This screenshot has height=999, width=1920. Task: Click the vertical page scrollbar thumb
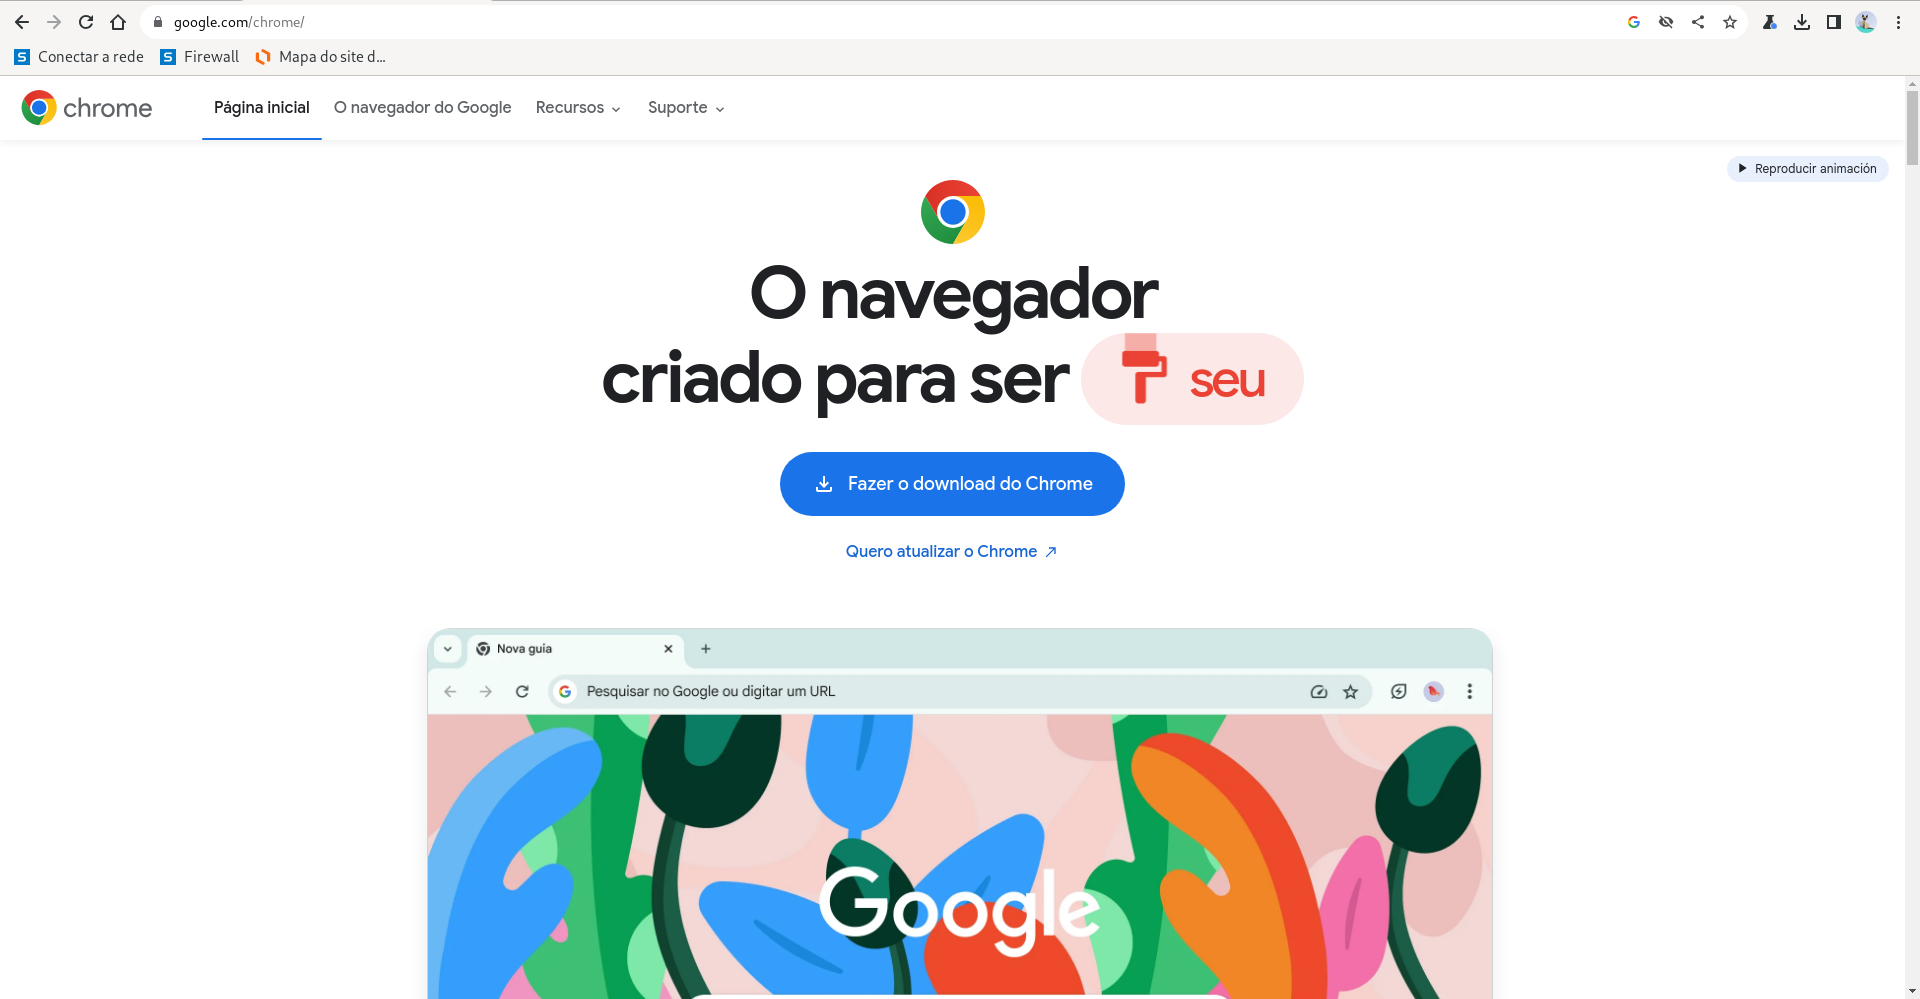click(x=1912, y=127)
